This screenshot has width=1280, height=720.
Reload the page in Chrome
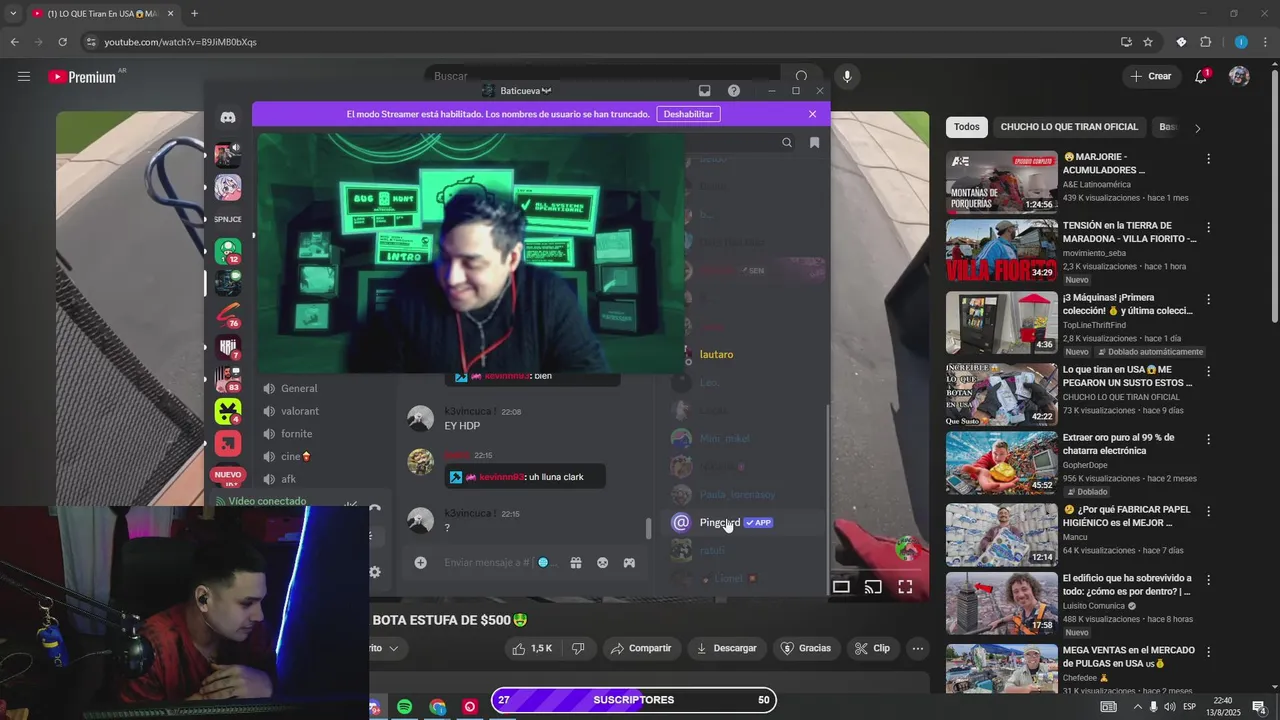tap(62, 42)
